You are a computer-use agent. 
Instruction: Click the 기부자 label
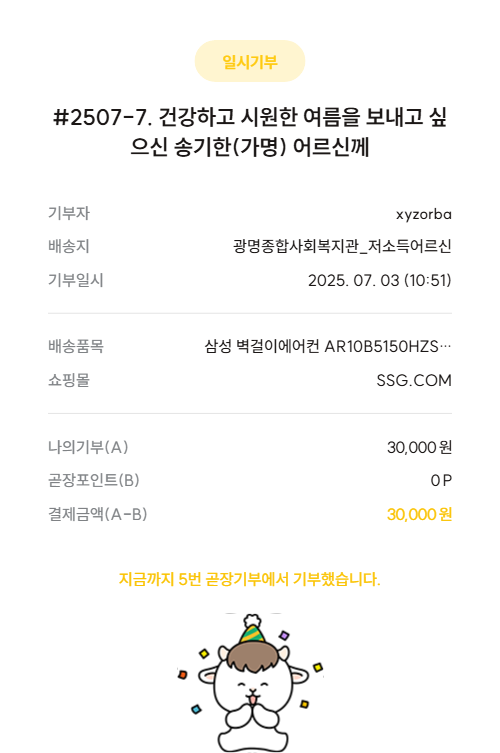point(69,213)
